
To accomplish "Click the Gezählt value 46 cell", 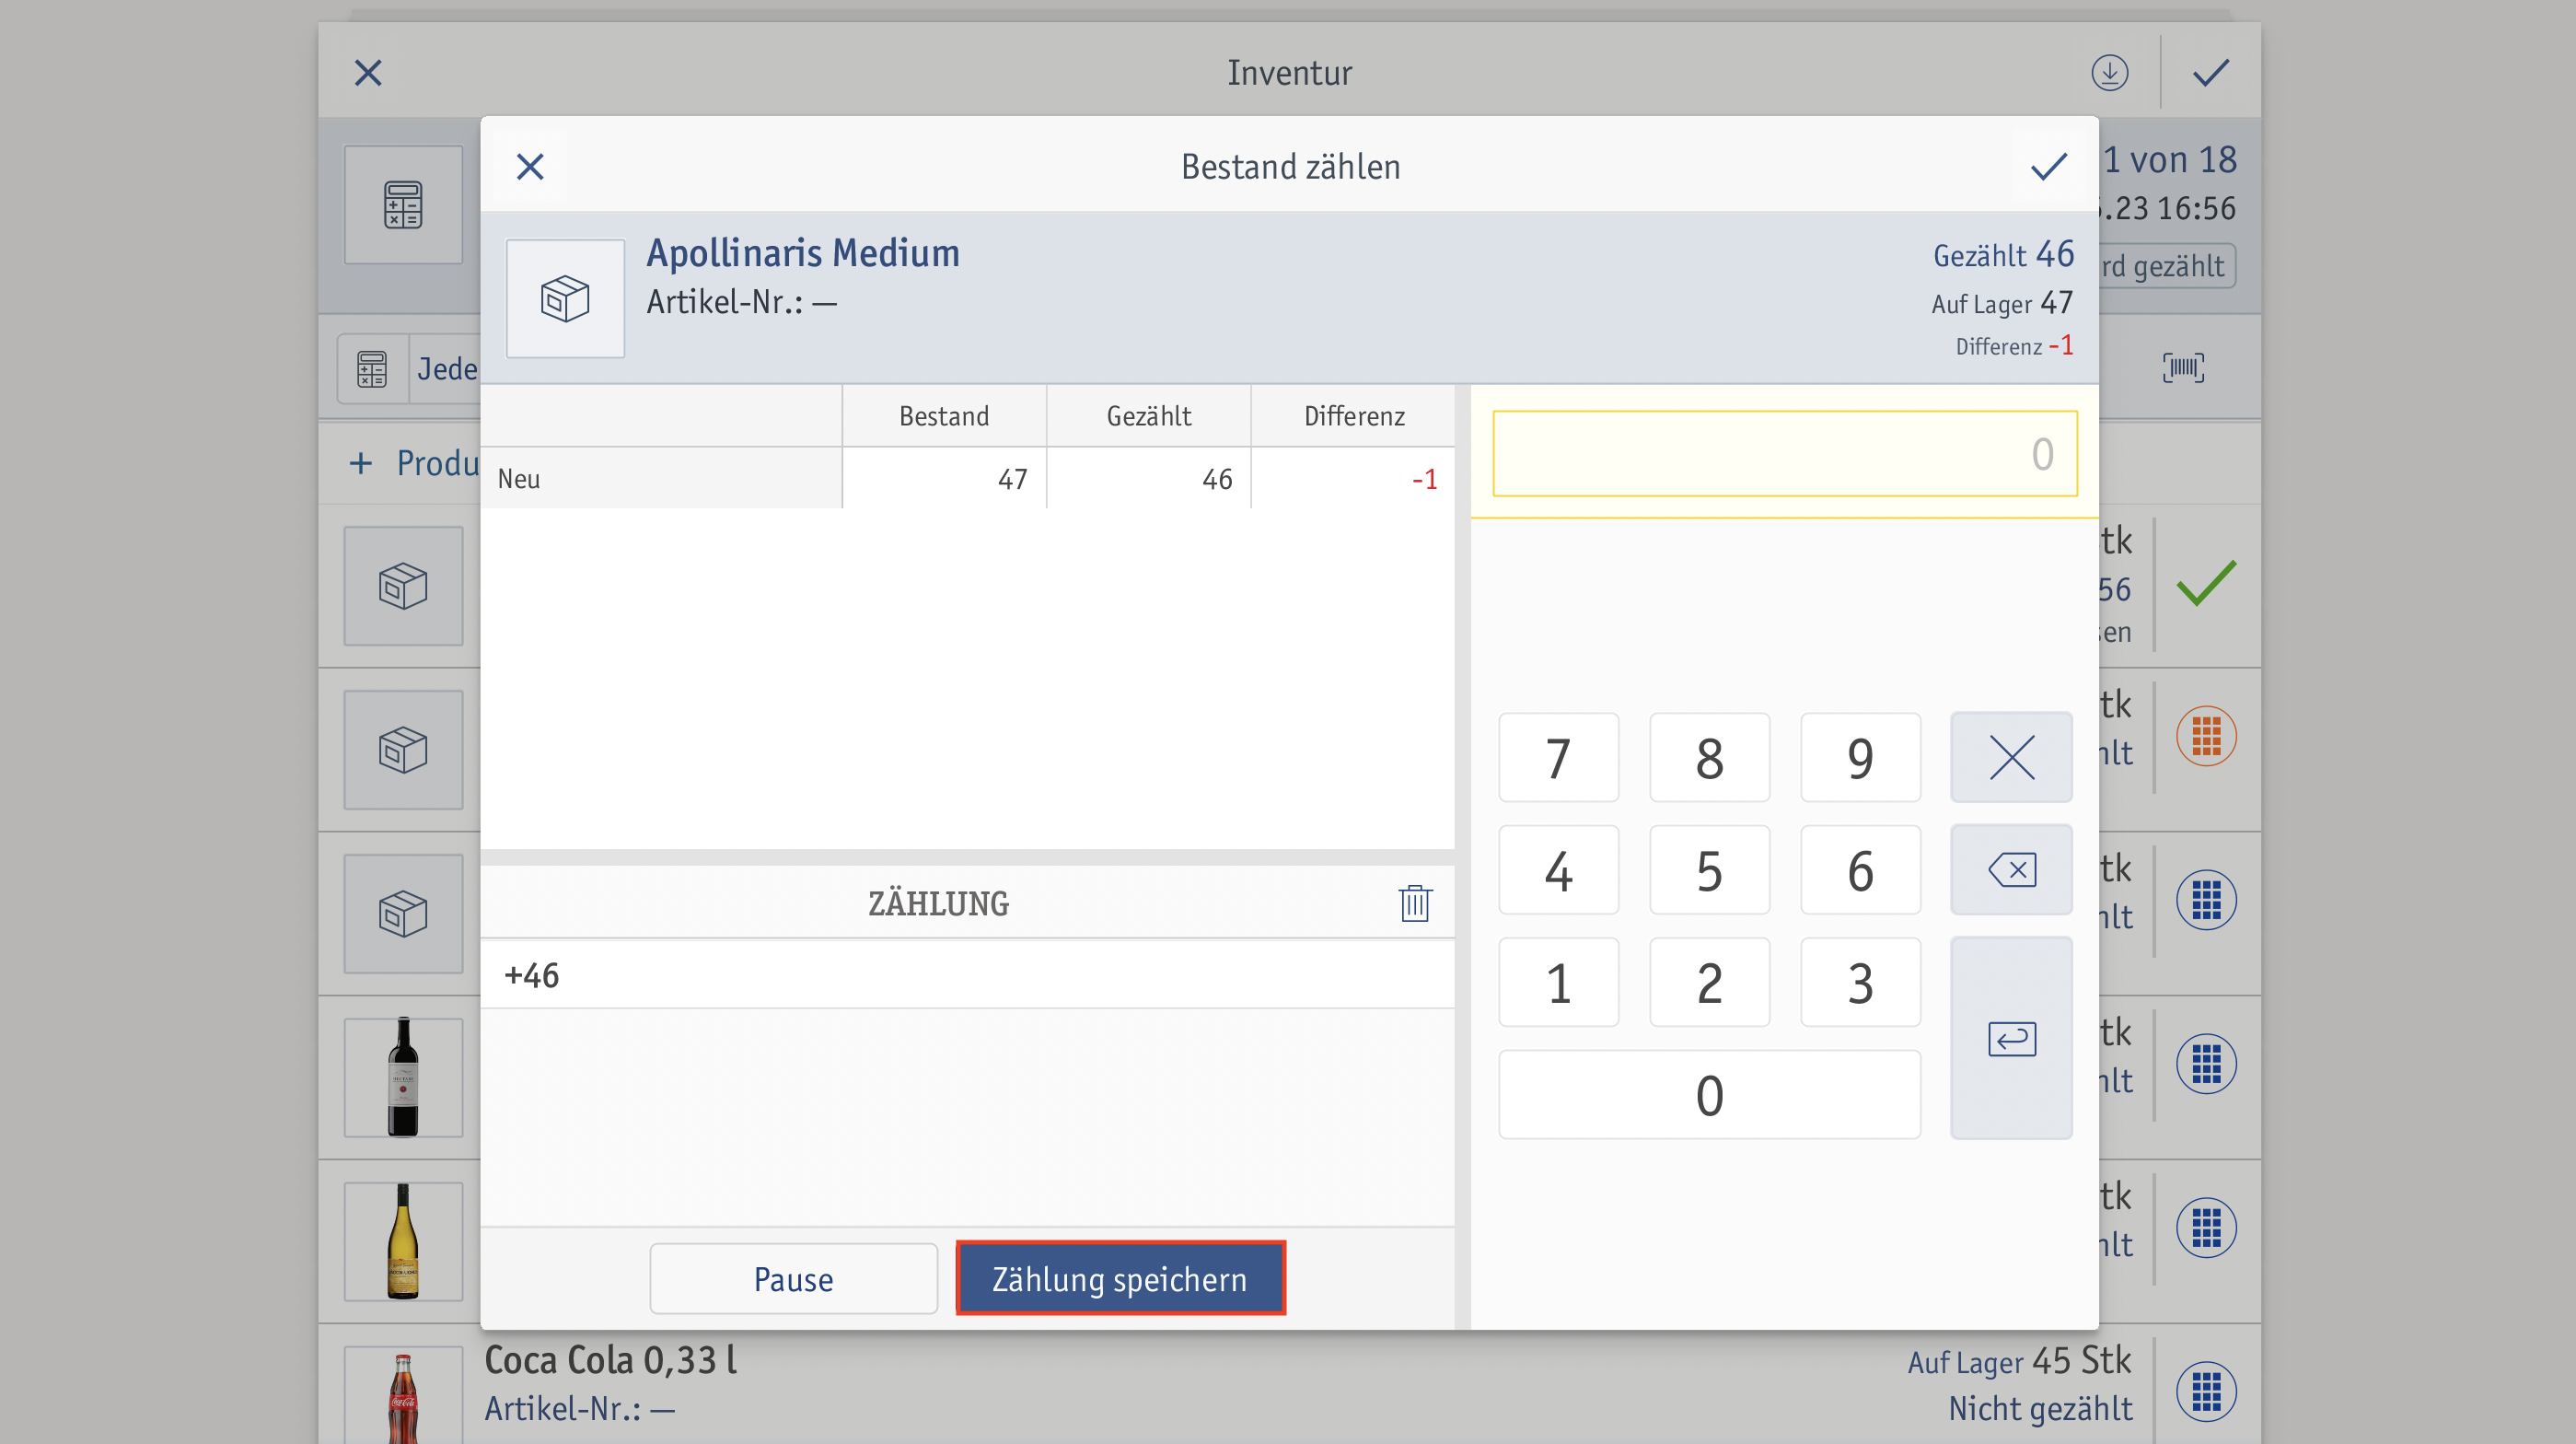I will [x=1148, y=479].
